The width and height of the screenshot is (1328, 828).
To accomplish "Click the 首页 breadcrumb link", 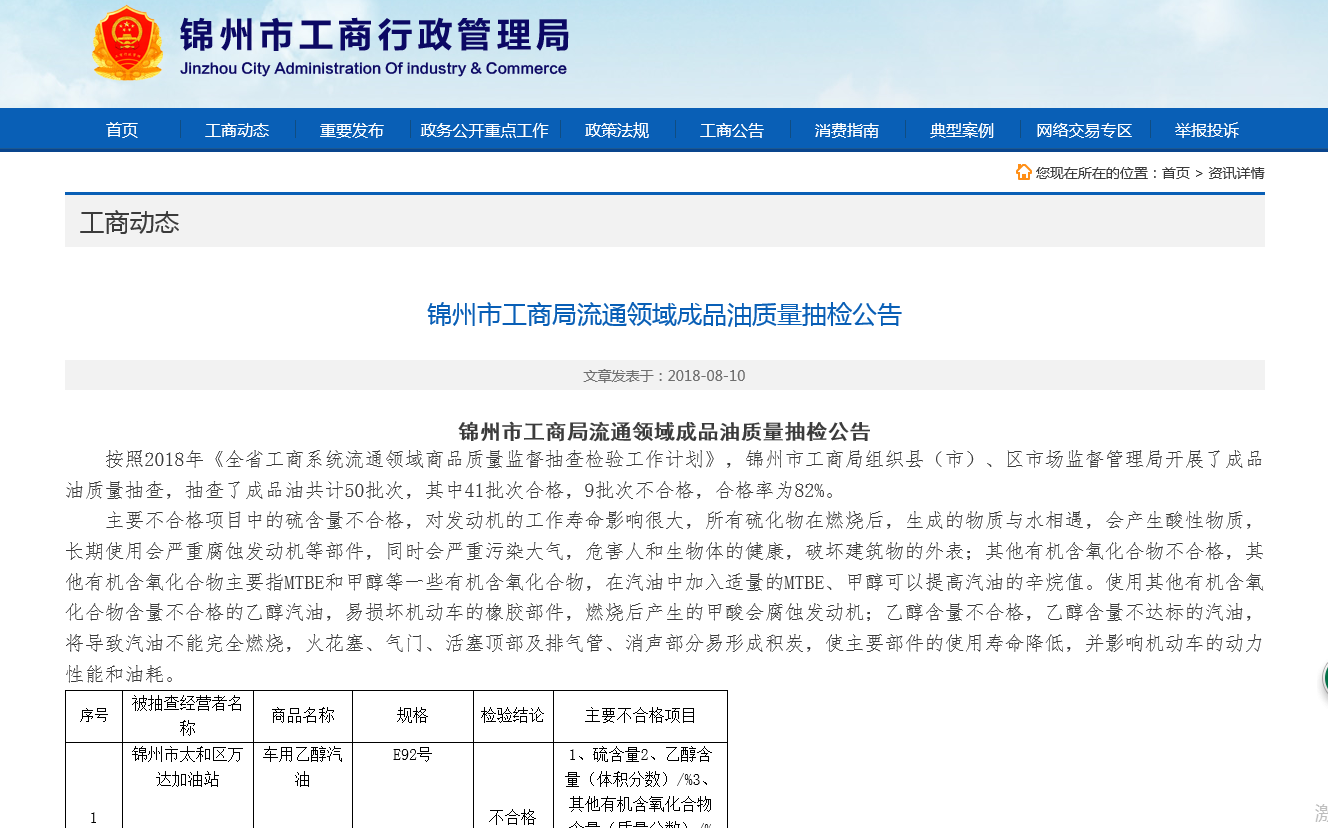I will tap(1176, 173).
